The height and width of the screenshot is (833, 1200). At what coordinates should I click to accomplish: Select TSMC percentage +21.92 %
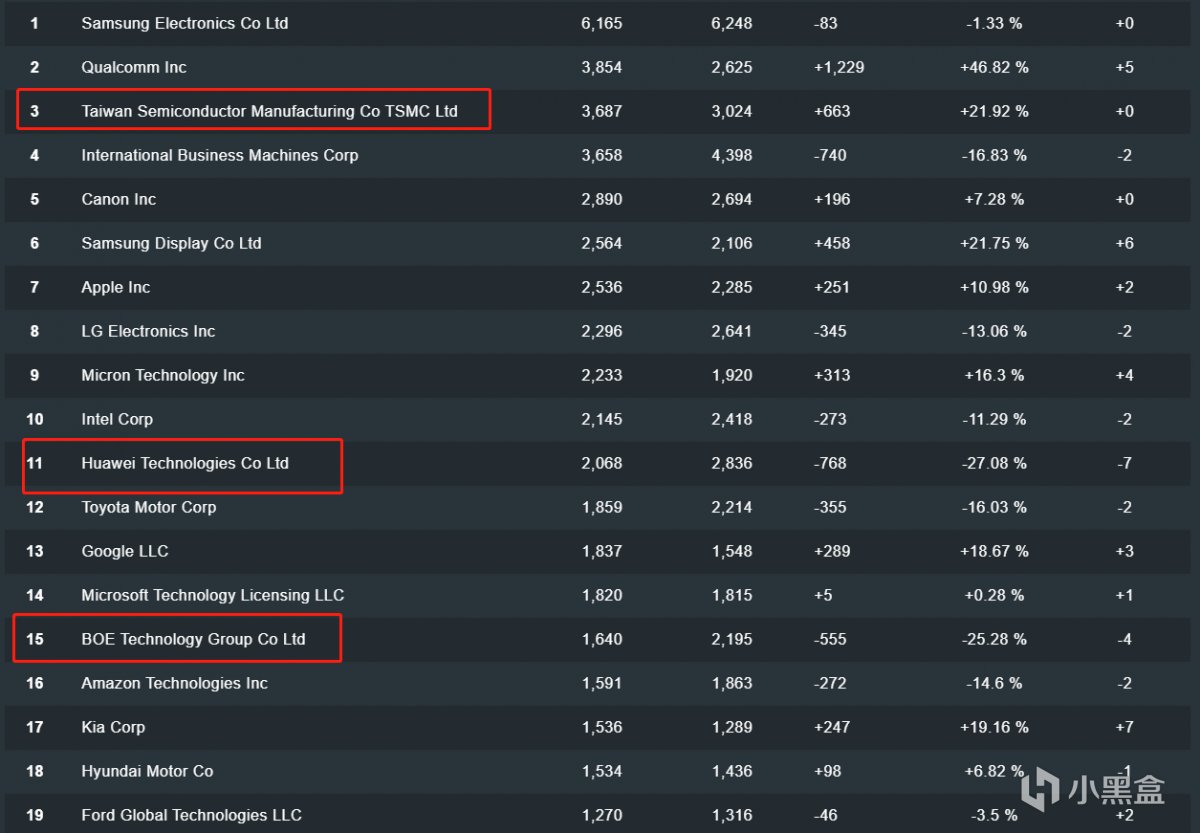tap(995, 111)
